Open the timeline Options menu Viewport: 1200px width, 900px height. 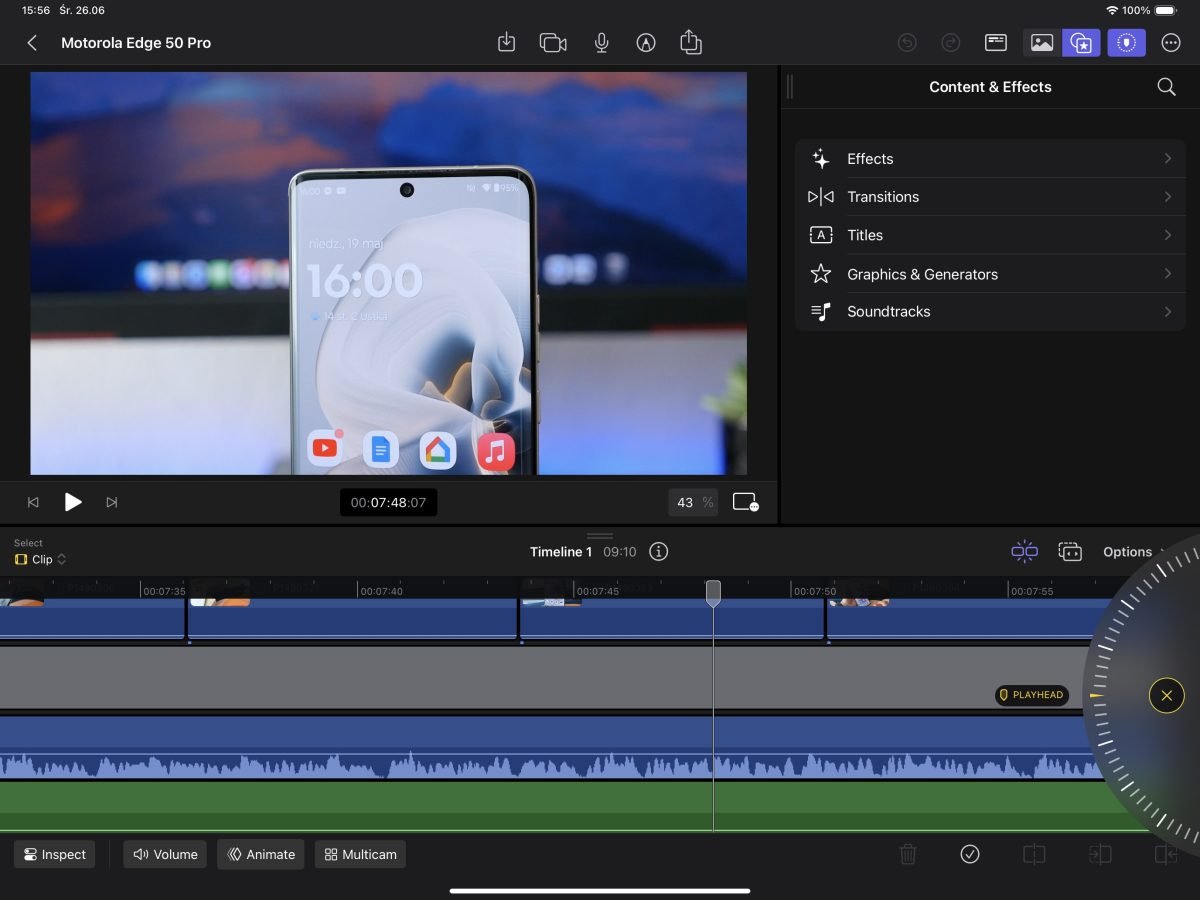coord(1133,552)
